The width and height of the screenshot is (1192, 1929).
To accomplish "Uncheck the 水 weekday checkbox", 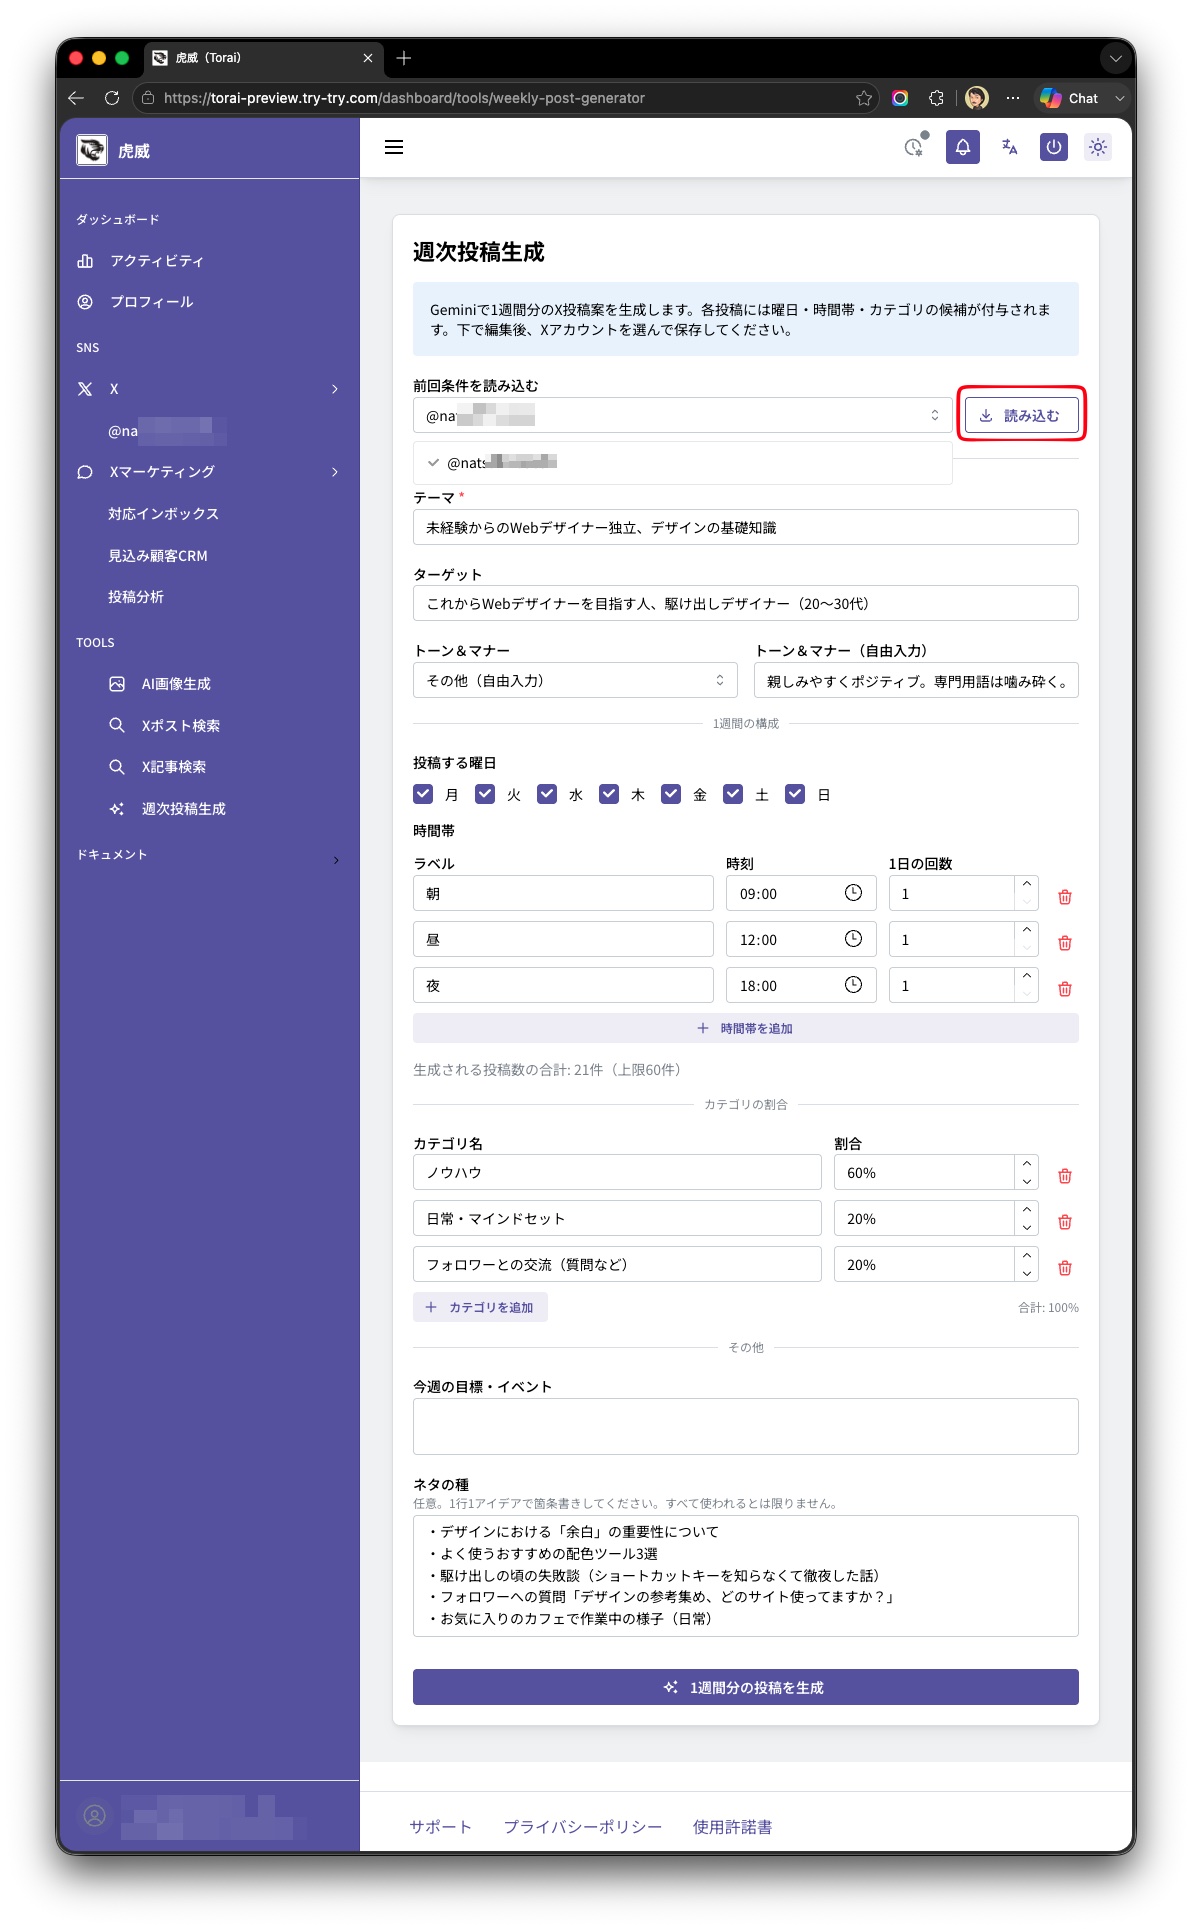I will 547,794.
